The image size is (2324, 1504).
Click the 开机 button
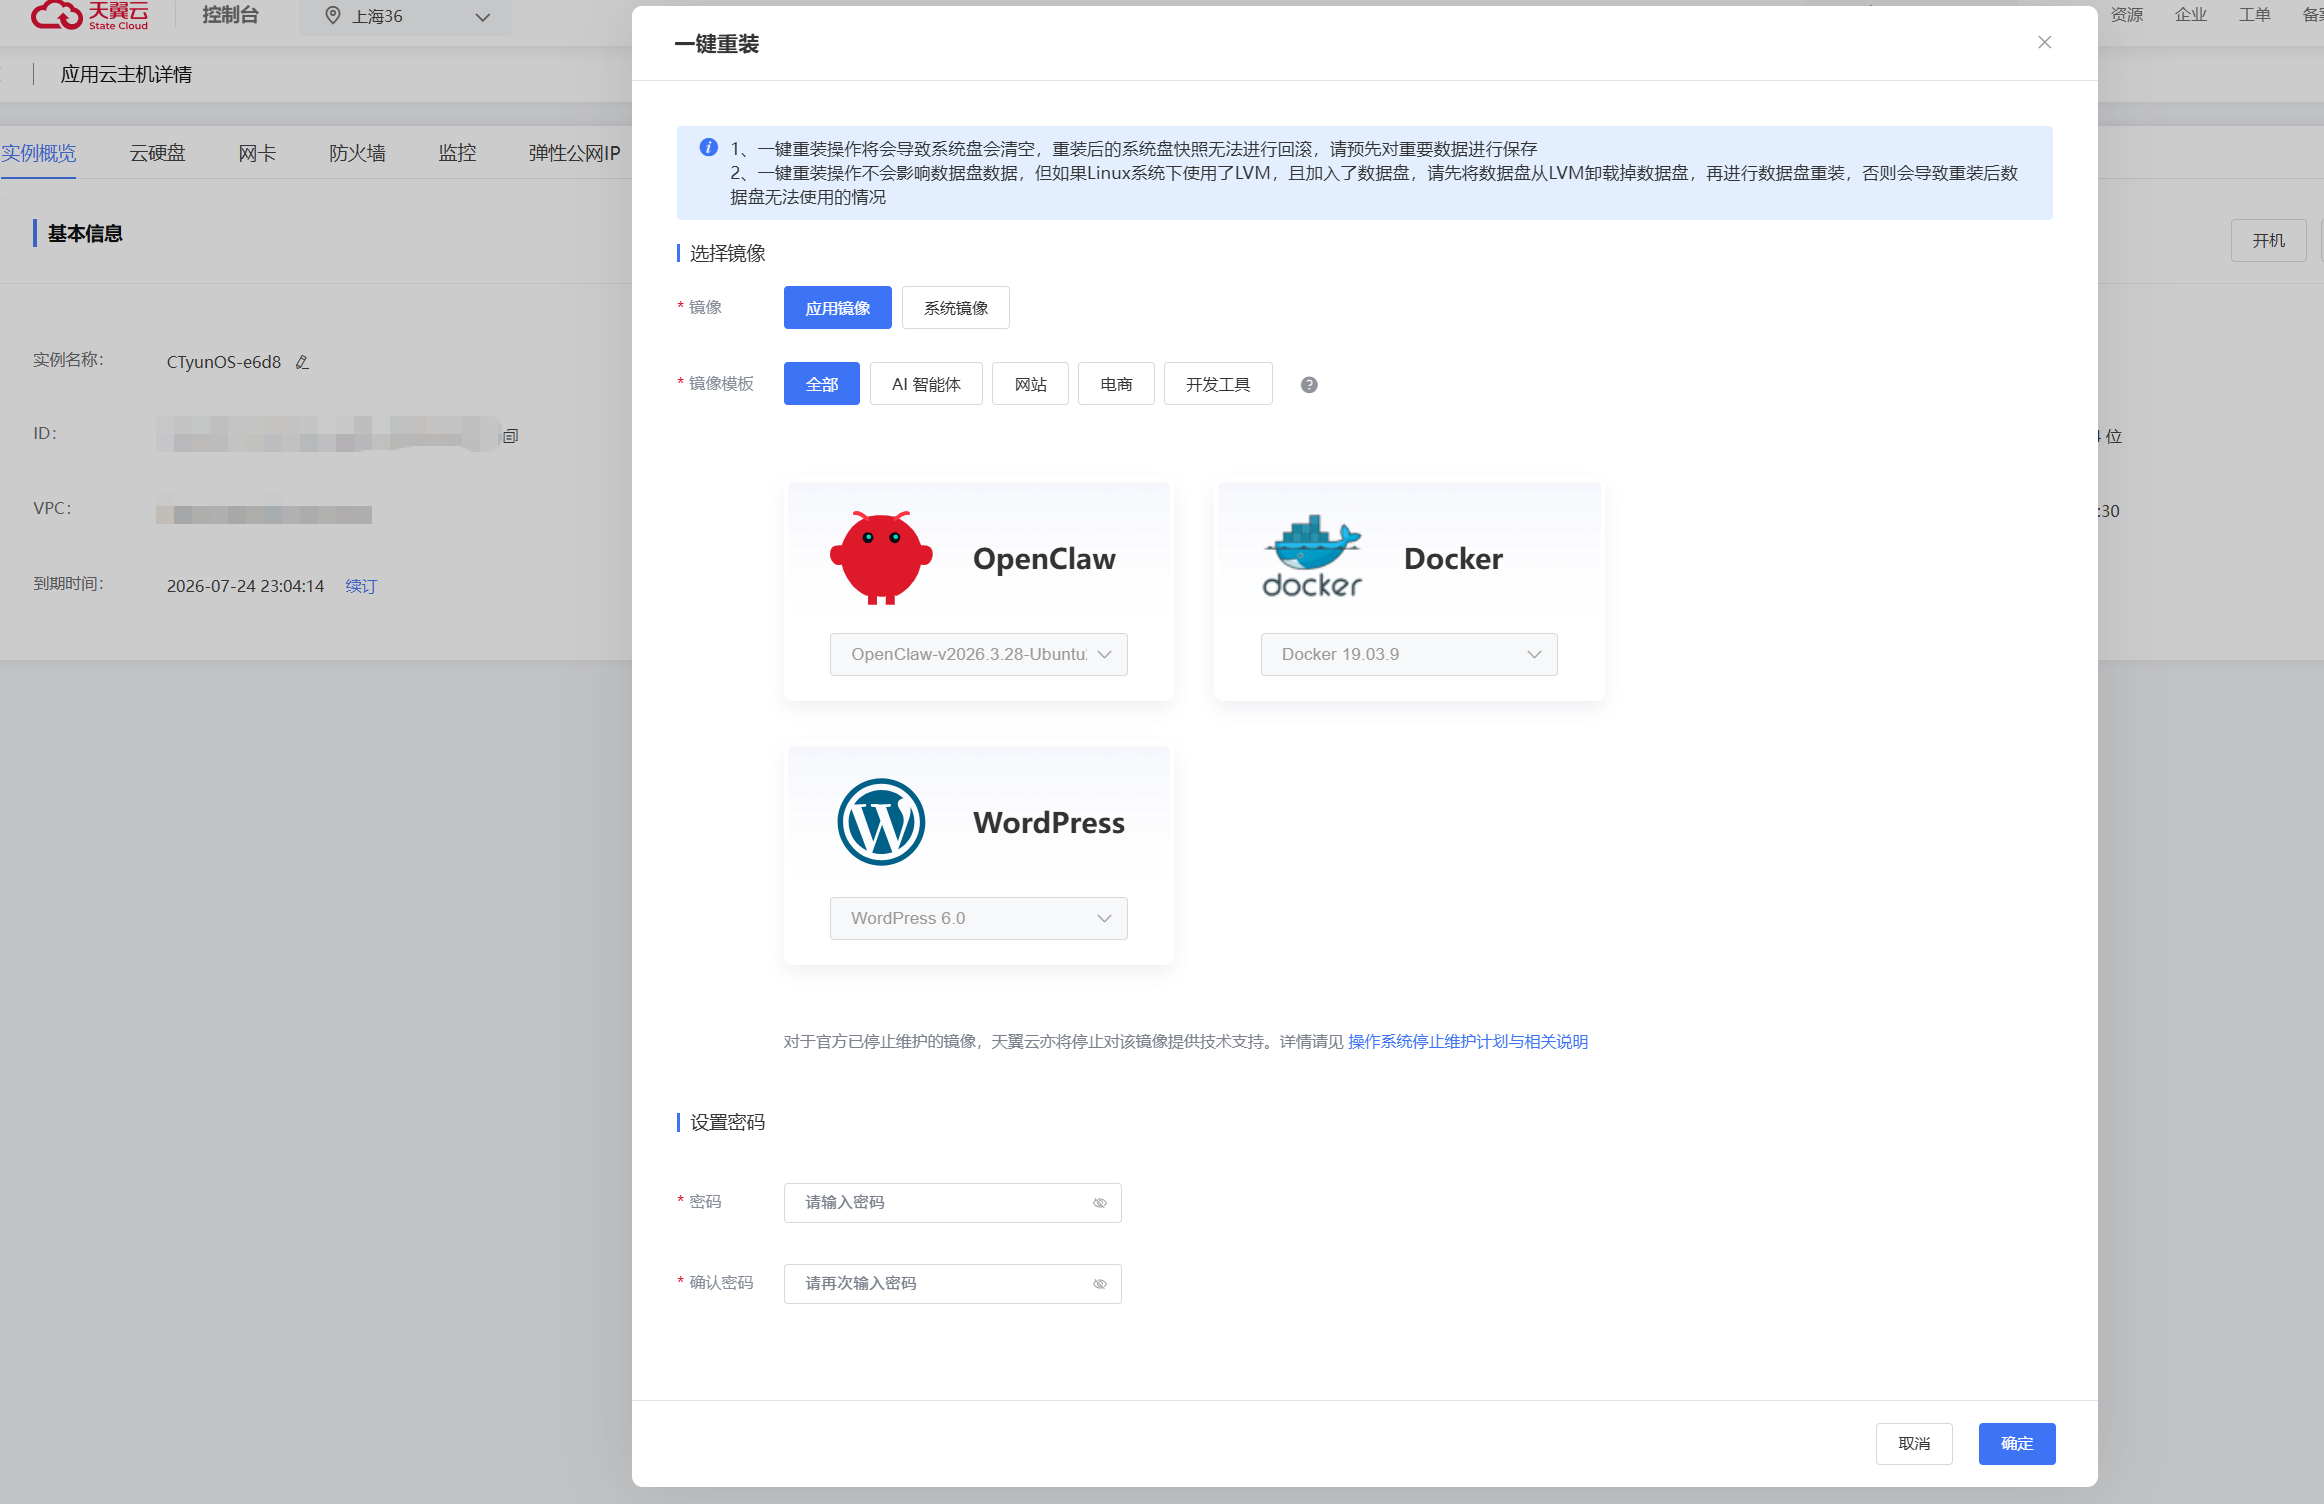coord(2268,241)
